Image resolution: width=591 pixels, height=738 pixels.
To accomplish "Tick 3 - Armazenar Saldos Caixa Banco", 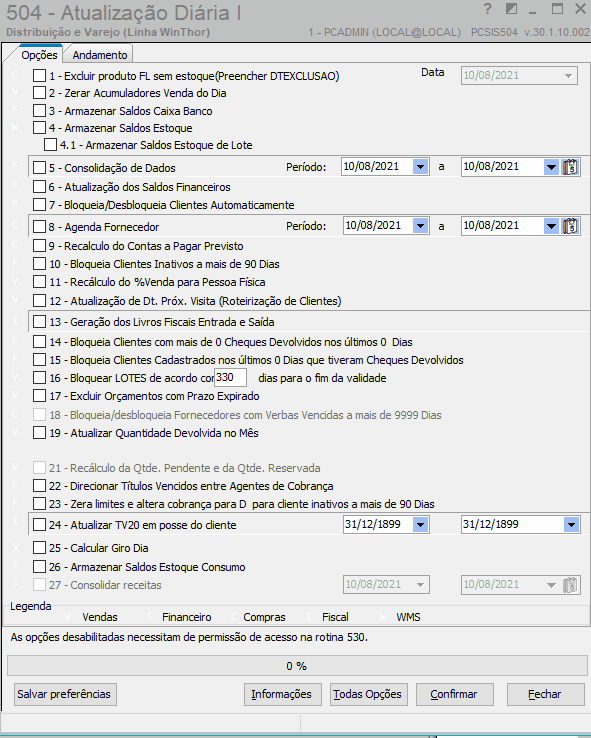I will [40, 111].
